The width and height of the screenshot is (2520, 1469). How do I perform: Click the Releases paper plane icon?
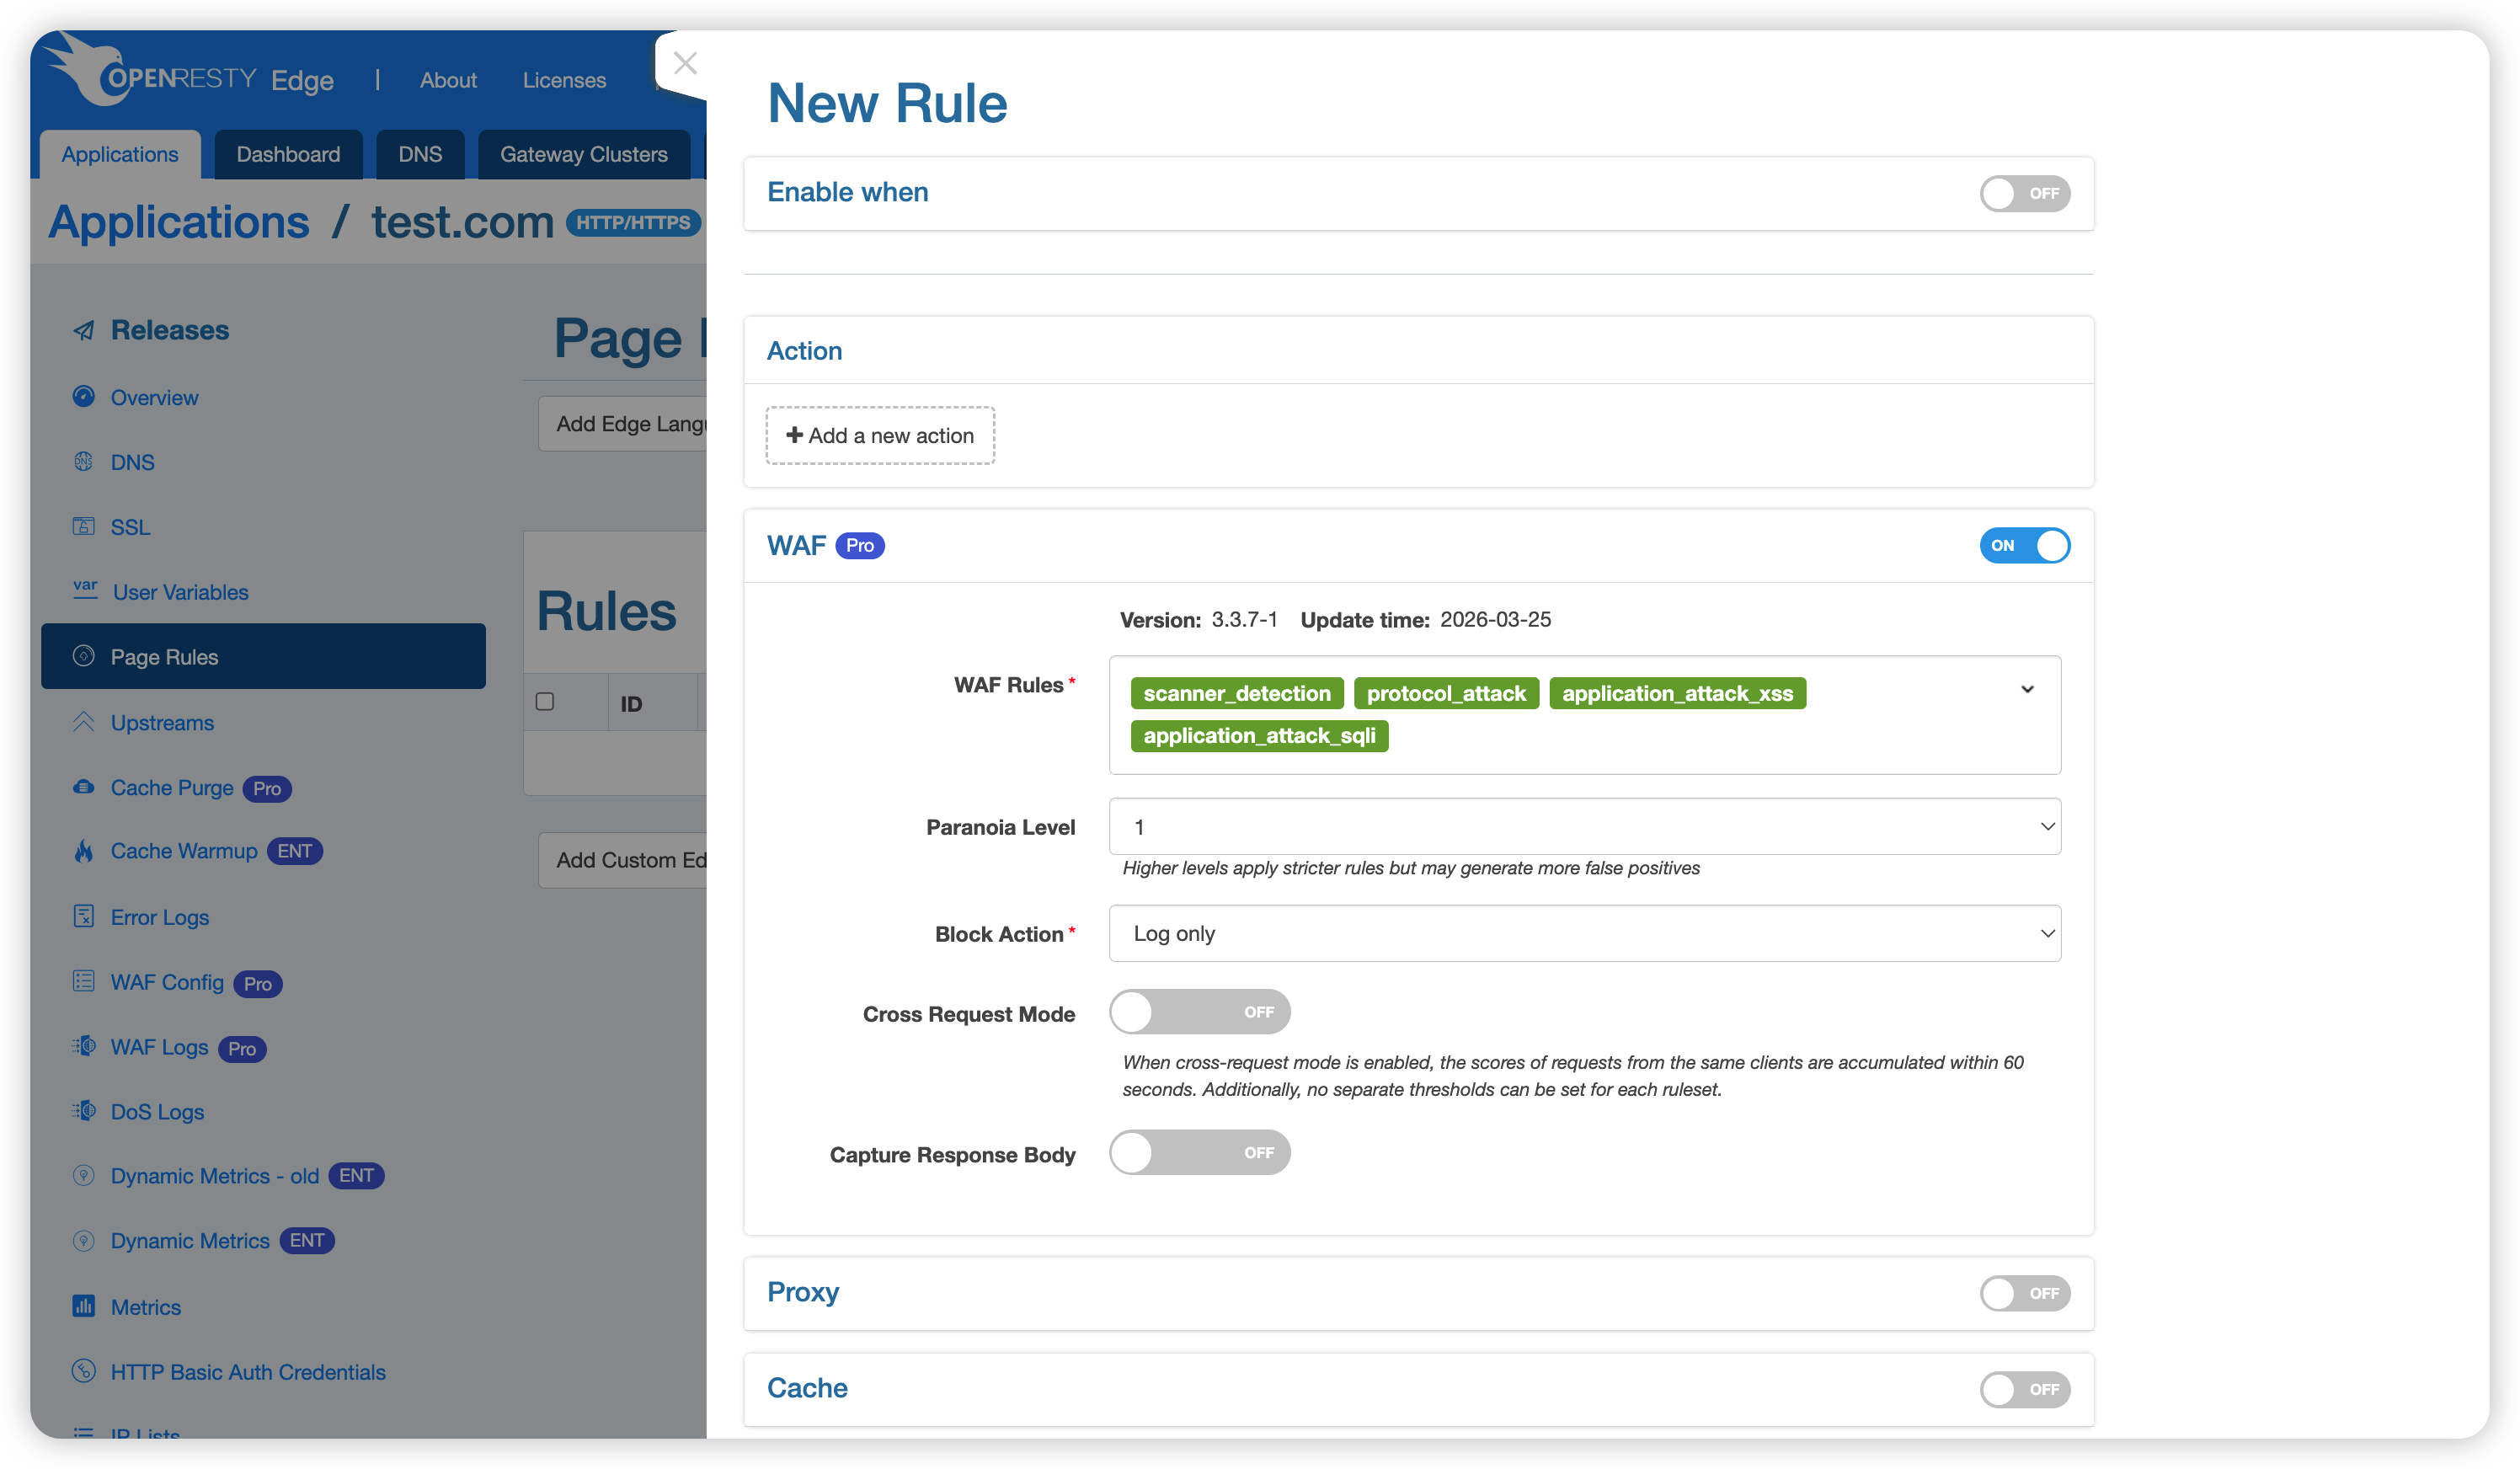(x=84, y=330)
